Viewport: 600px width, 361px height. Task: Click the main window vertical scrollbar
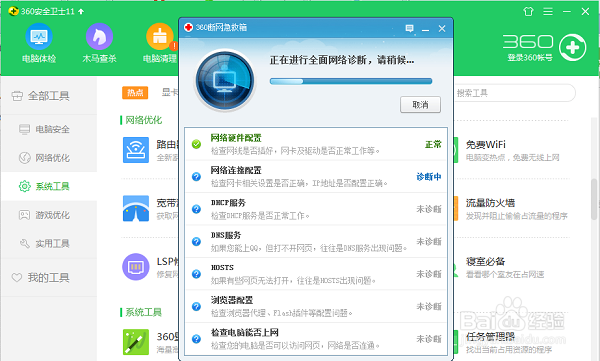pos(595,199)
